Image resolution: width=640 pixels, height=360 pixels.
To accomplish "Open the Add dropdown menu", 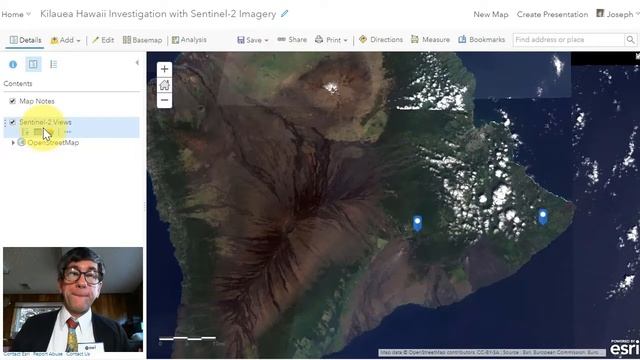I will [x=65, y=40].
